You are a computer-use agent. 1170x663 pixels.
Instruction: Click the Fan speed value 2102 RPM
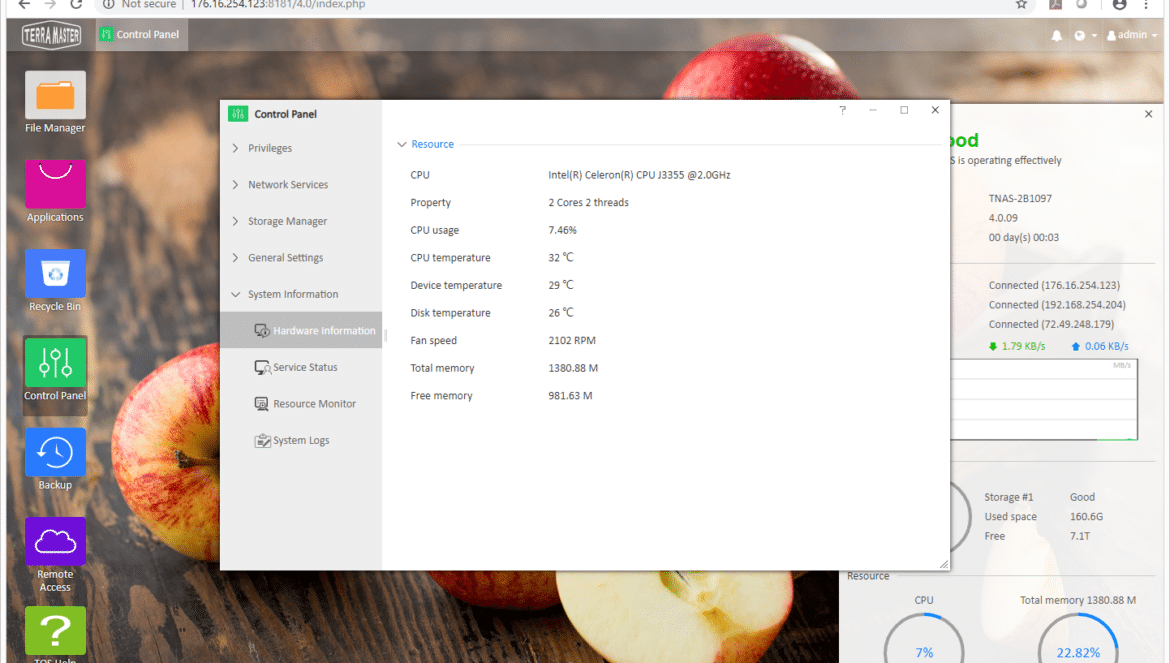click(572, 341)
